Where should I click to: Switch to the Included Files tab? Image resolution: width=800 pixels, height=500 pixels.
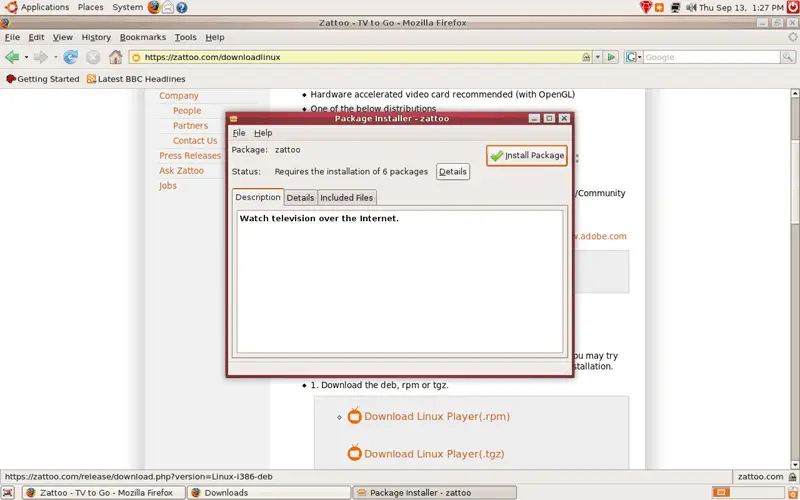pyautogui.click(x=346, y=197)
